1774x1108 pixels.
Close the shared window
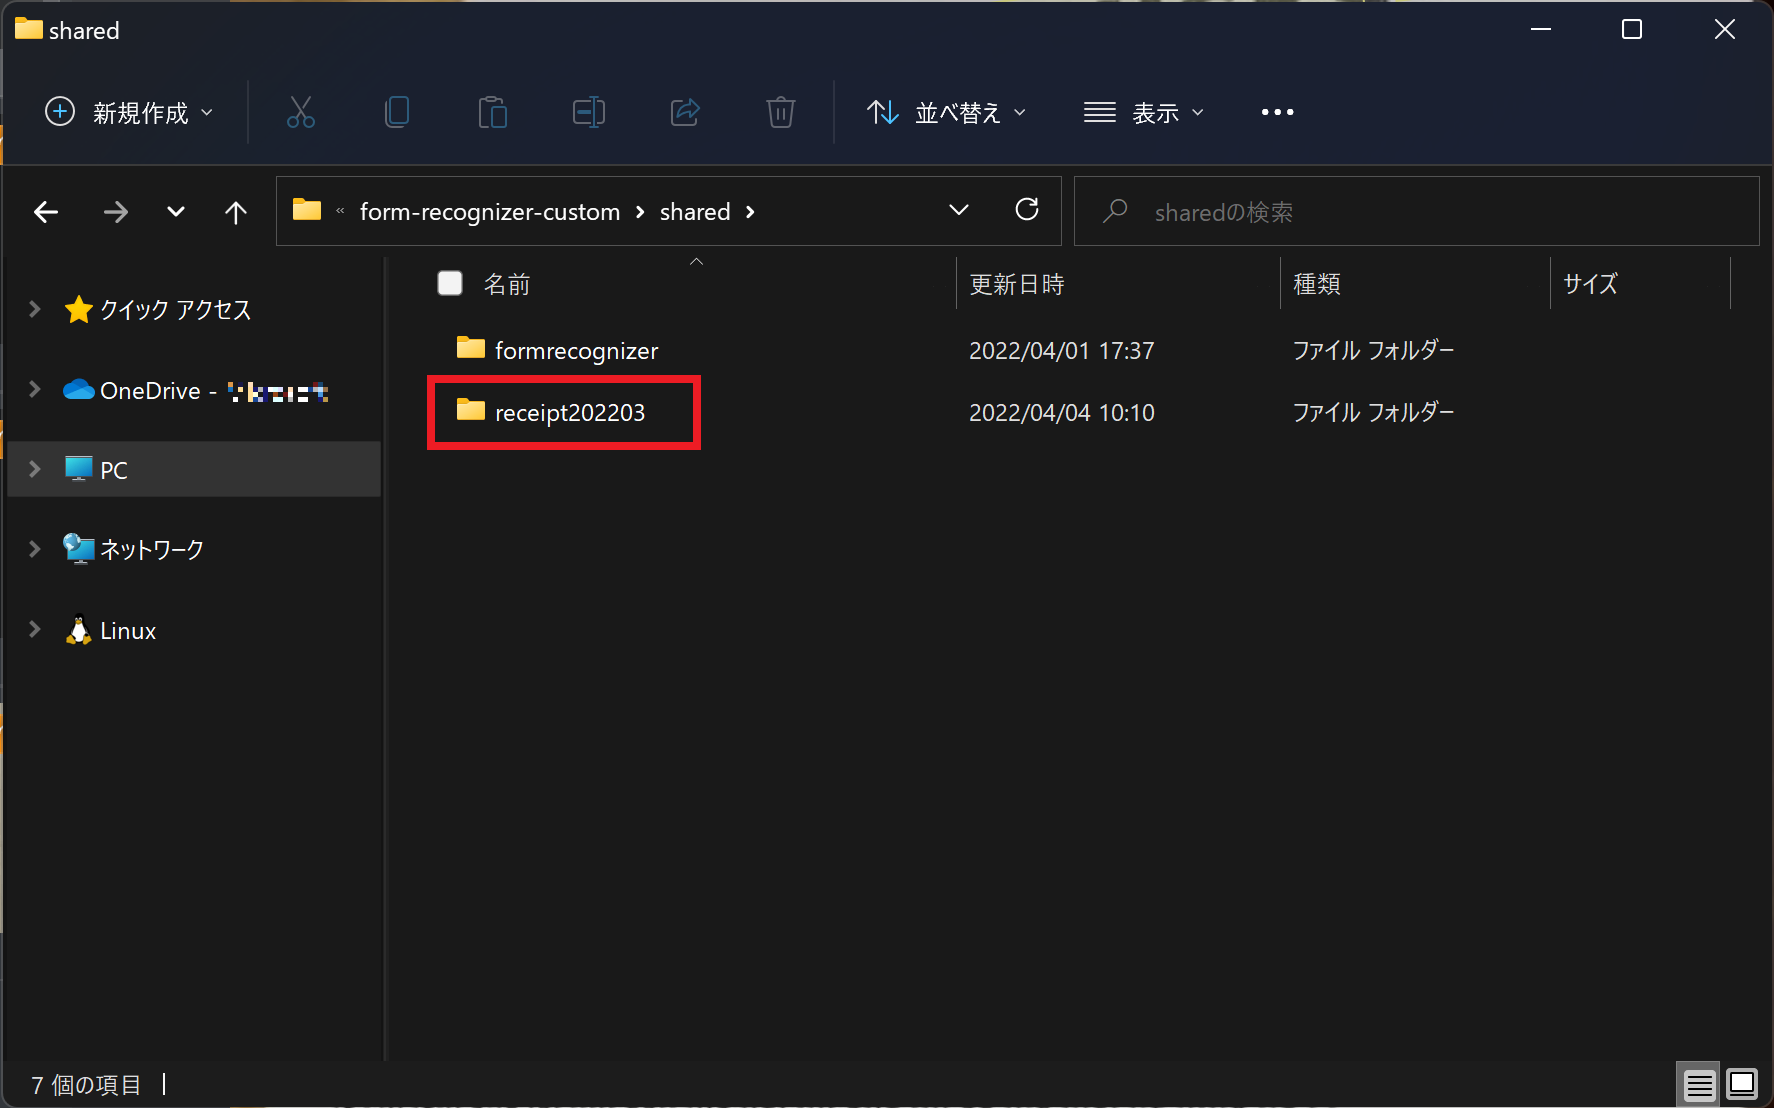click(1725, 29)
